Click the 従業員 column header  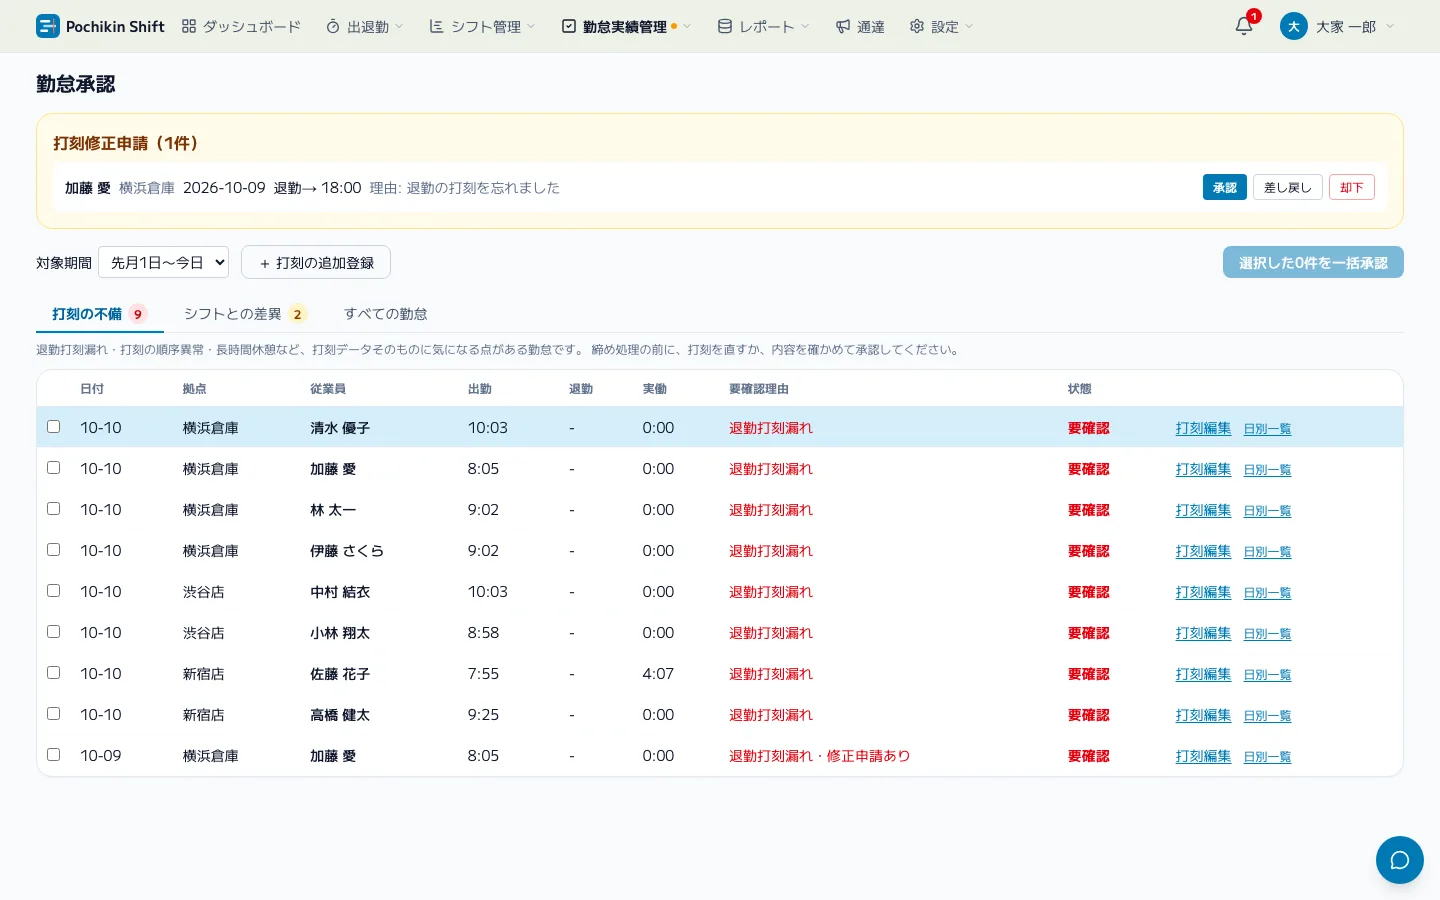tap(328, 389)
